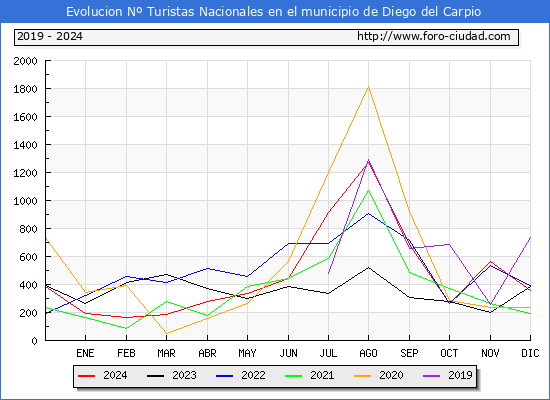Click the 1000 y-axis value
The image size is (550, 400).
pos(25,201)
